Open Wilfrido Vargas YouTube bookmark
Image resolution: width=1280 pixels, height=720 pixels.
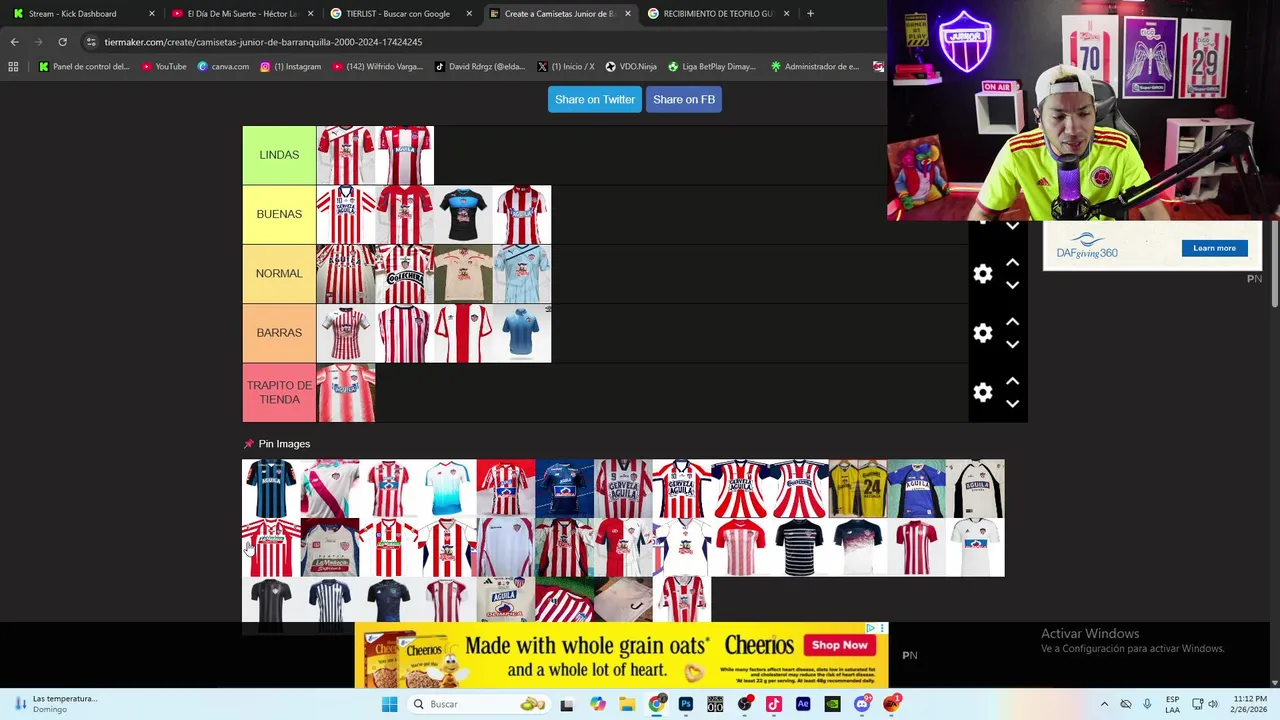[x=377, y=67]
